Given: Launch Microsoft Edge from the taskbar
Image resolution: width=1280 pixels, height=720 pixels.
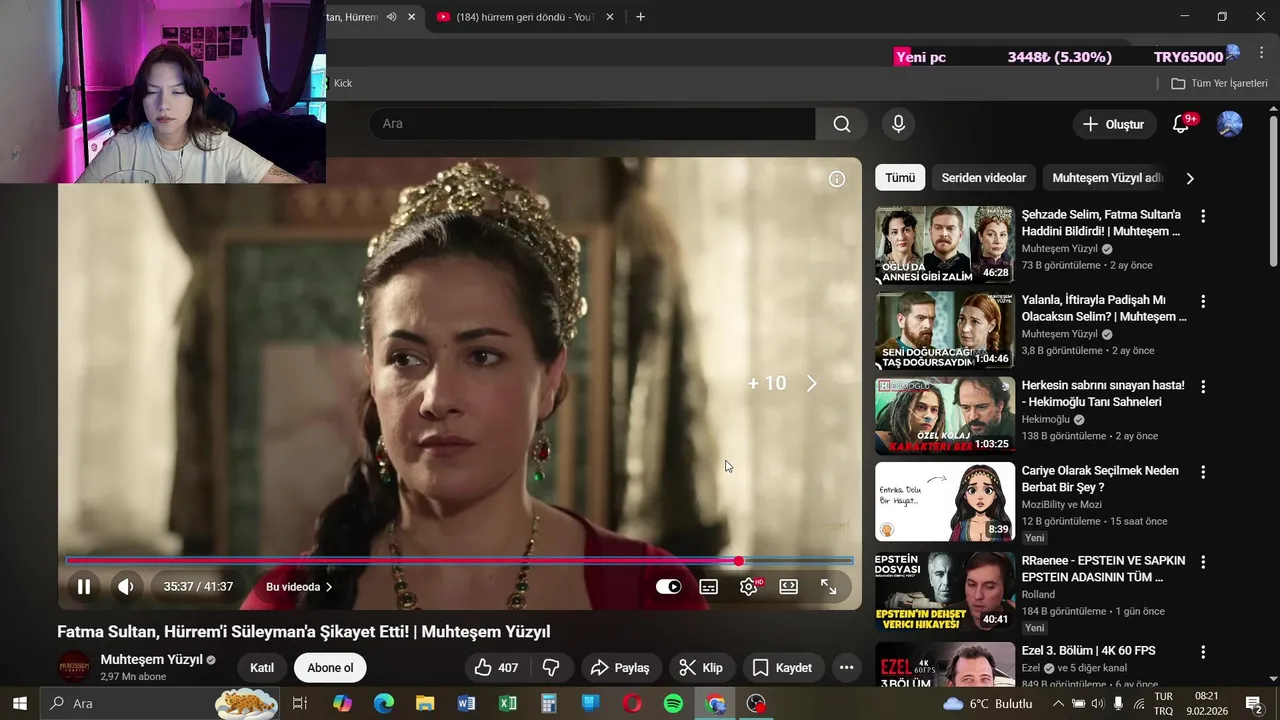Looking at the screenshot, I should (x=384, y=703).
